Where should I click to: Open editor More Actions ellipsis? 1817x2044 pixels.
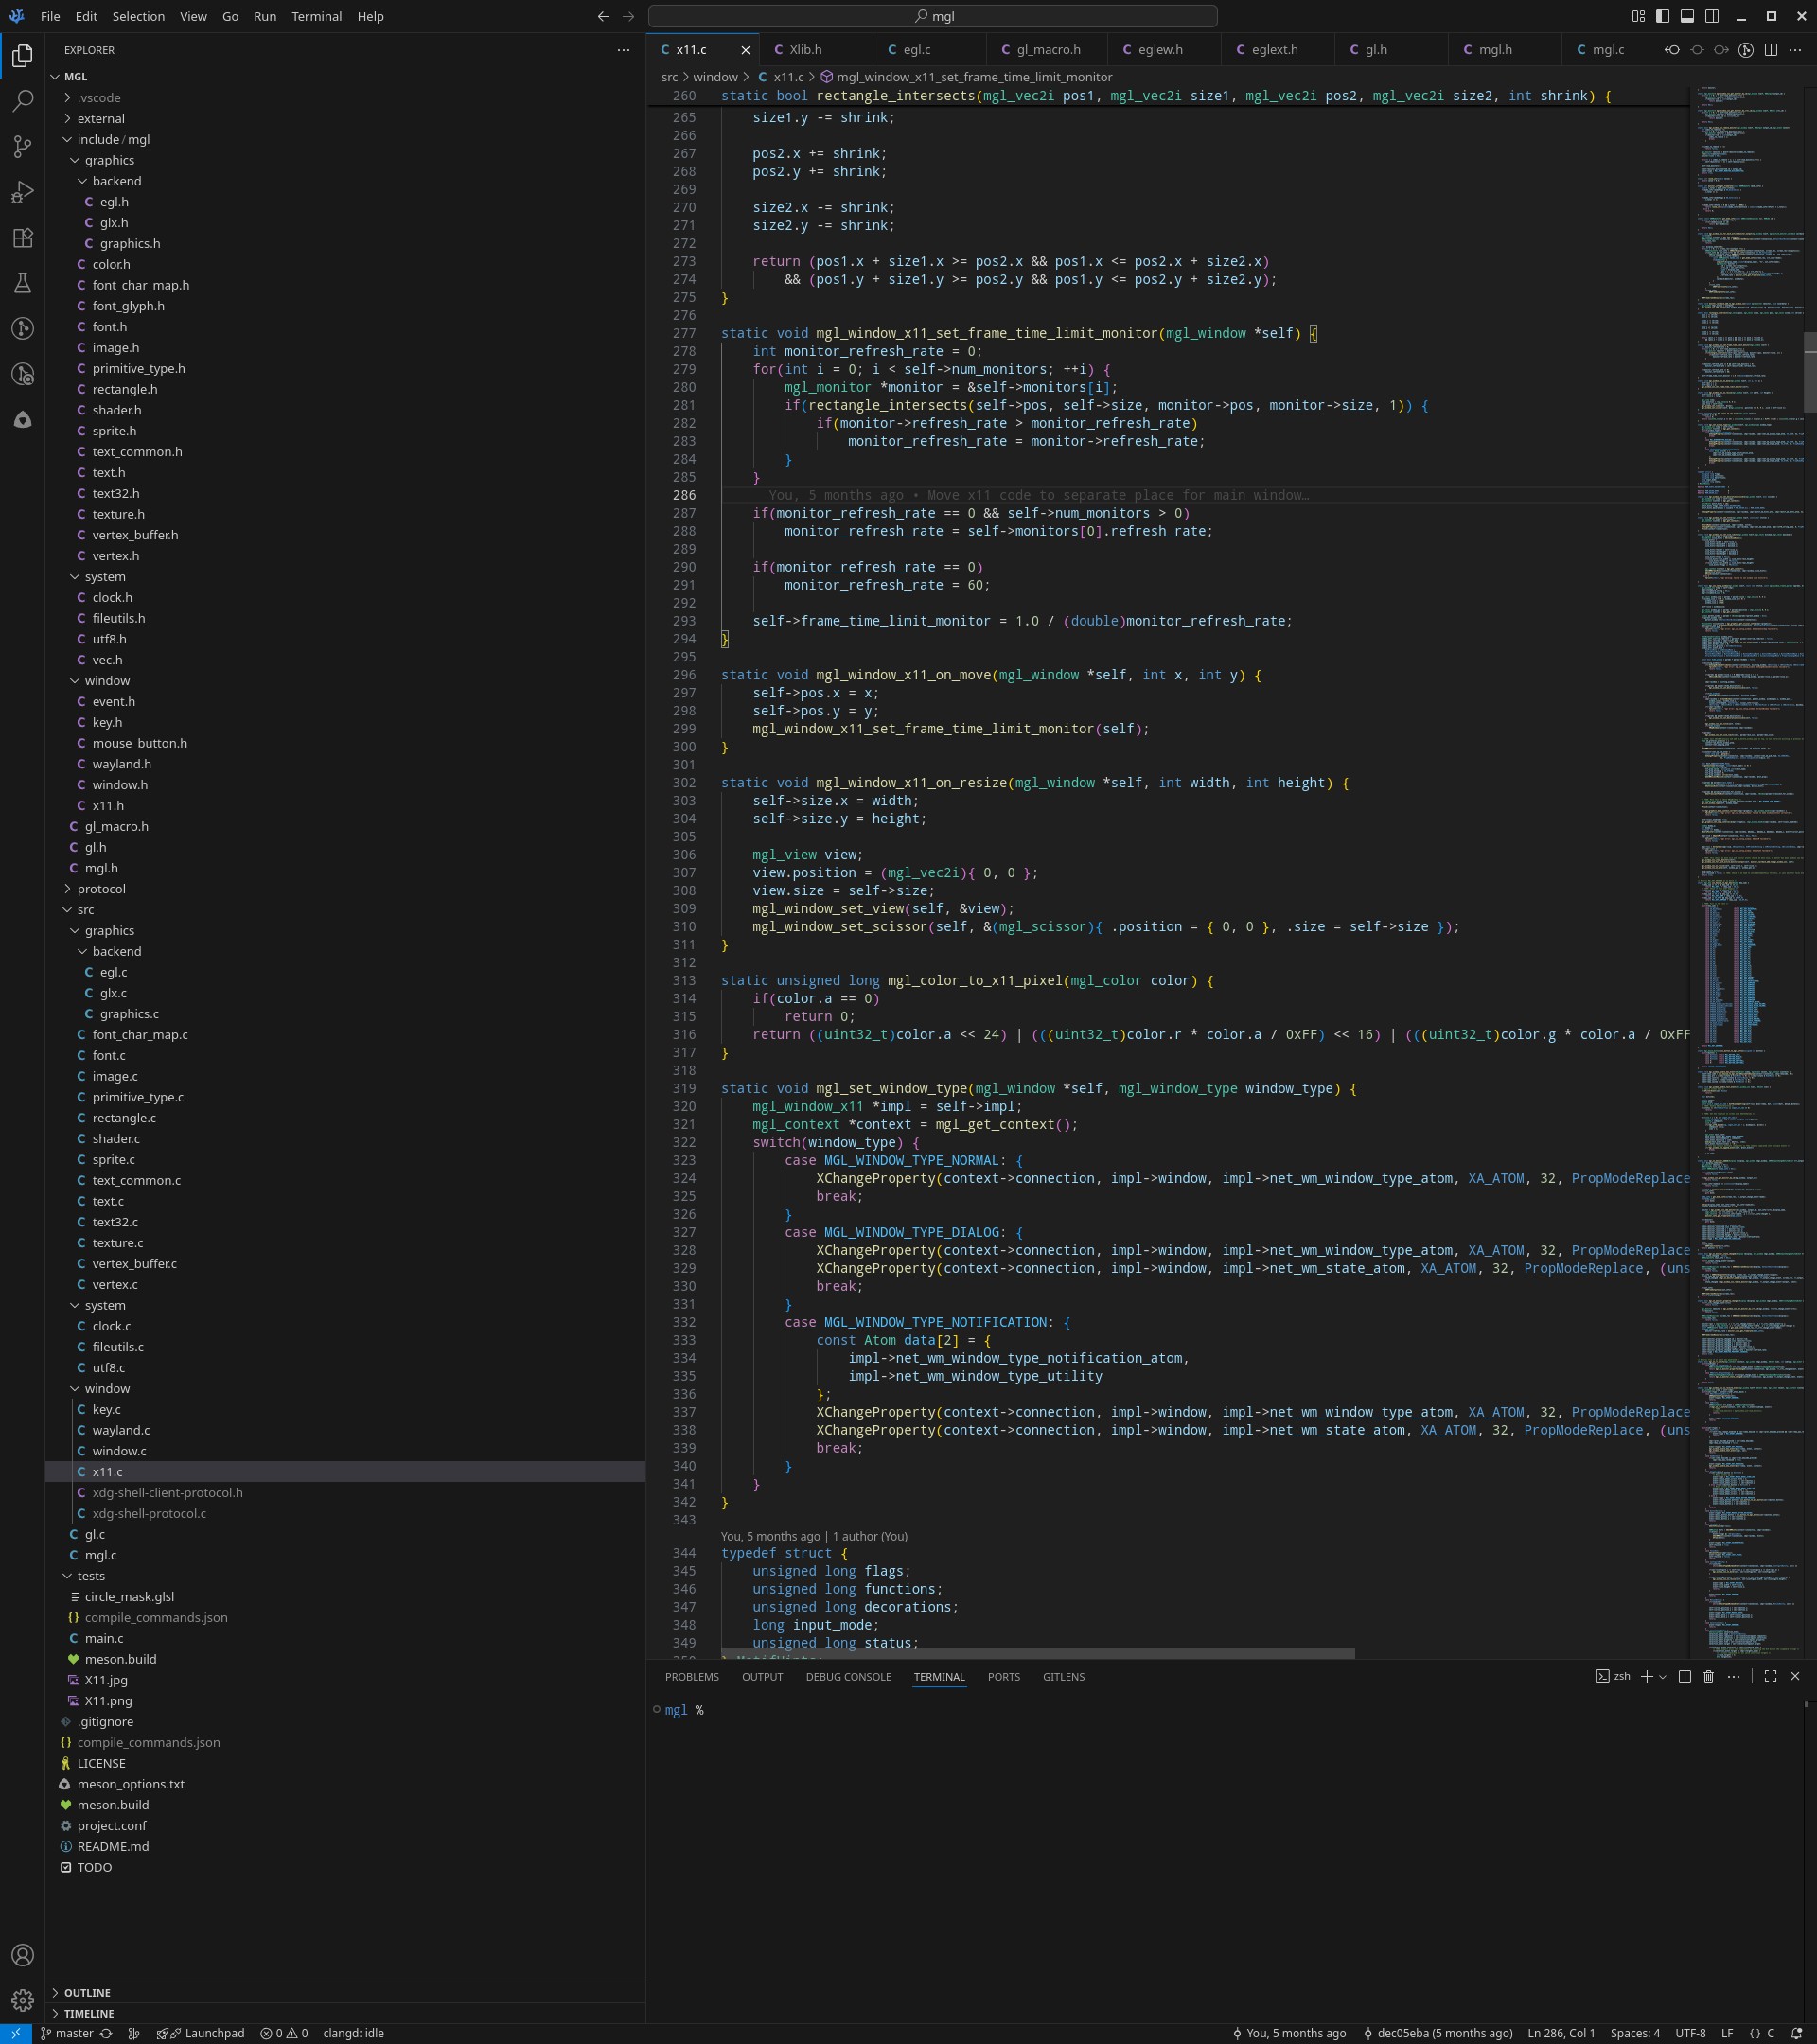pyautogui.click(x=1795, y=49)
